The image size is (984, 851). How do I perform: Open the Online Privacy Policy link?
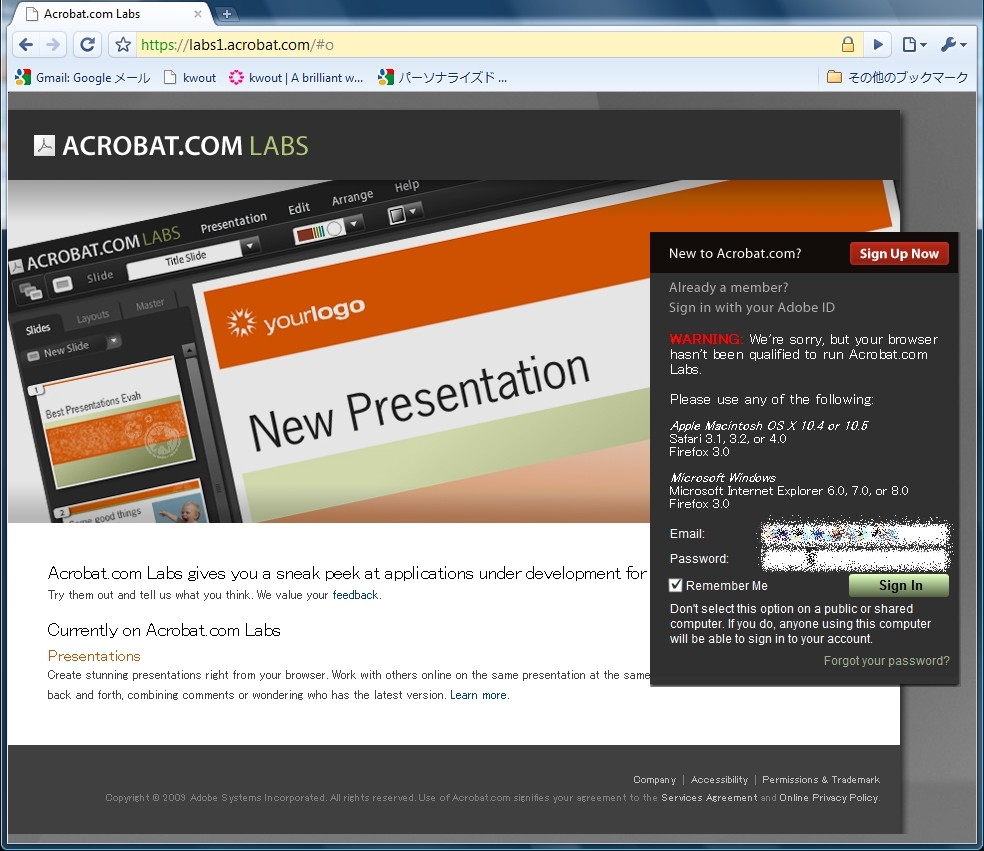pos(828,798)
